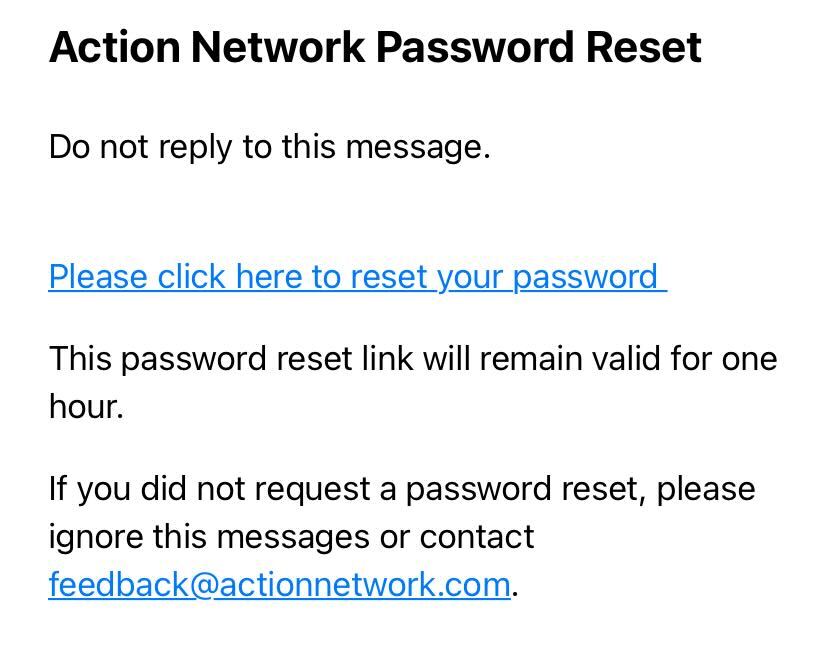
Task: Click the "If you did not request" line
Action: tap(402, 489)
